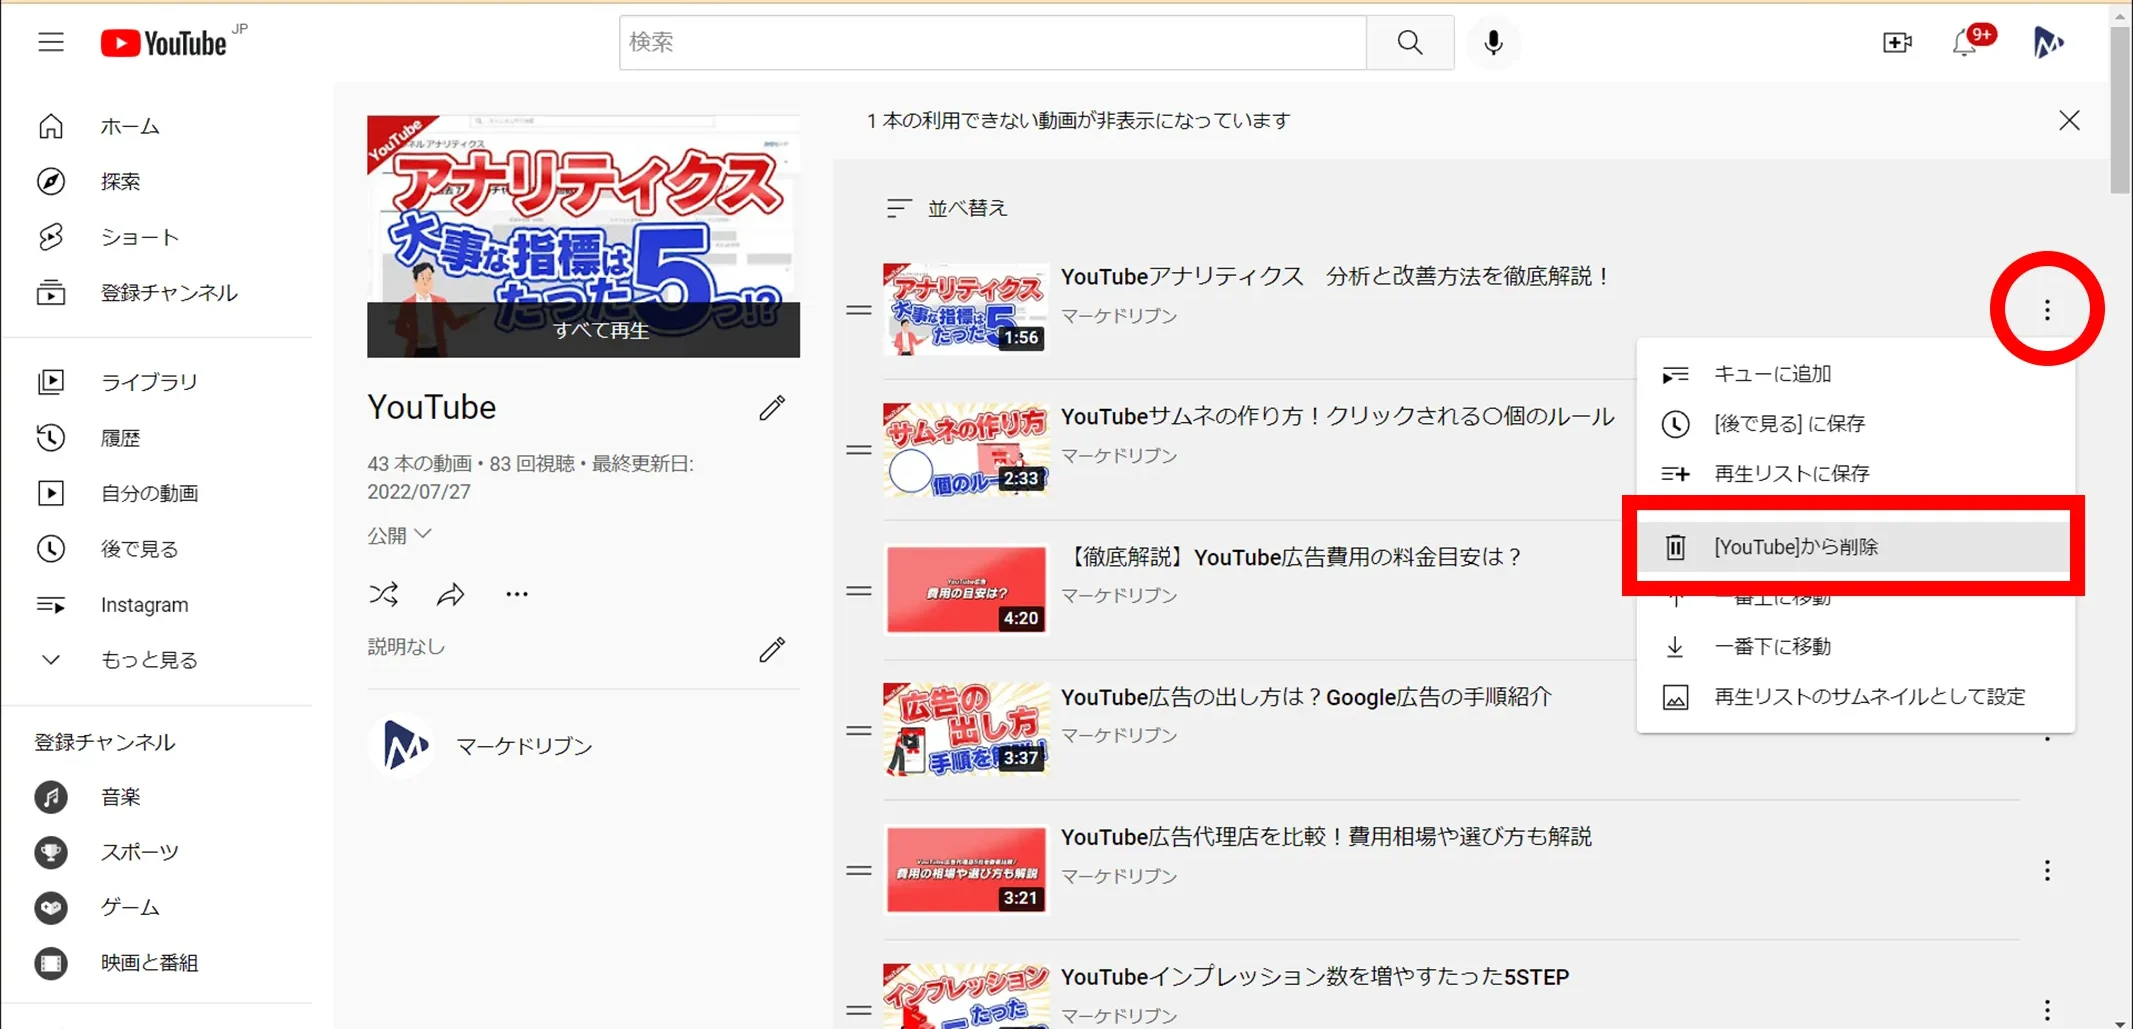Viewport: 2133px width, 1029px height.
Task: Open the account avatar menu
Action: coord(2047,42)
